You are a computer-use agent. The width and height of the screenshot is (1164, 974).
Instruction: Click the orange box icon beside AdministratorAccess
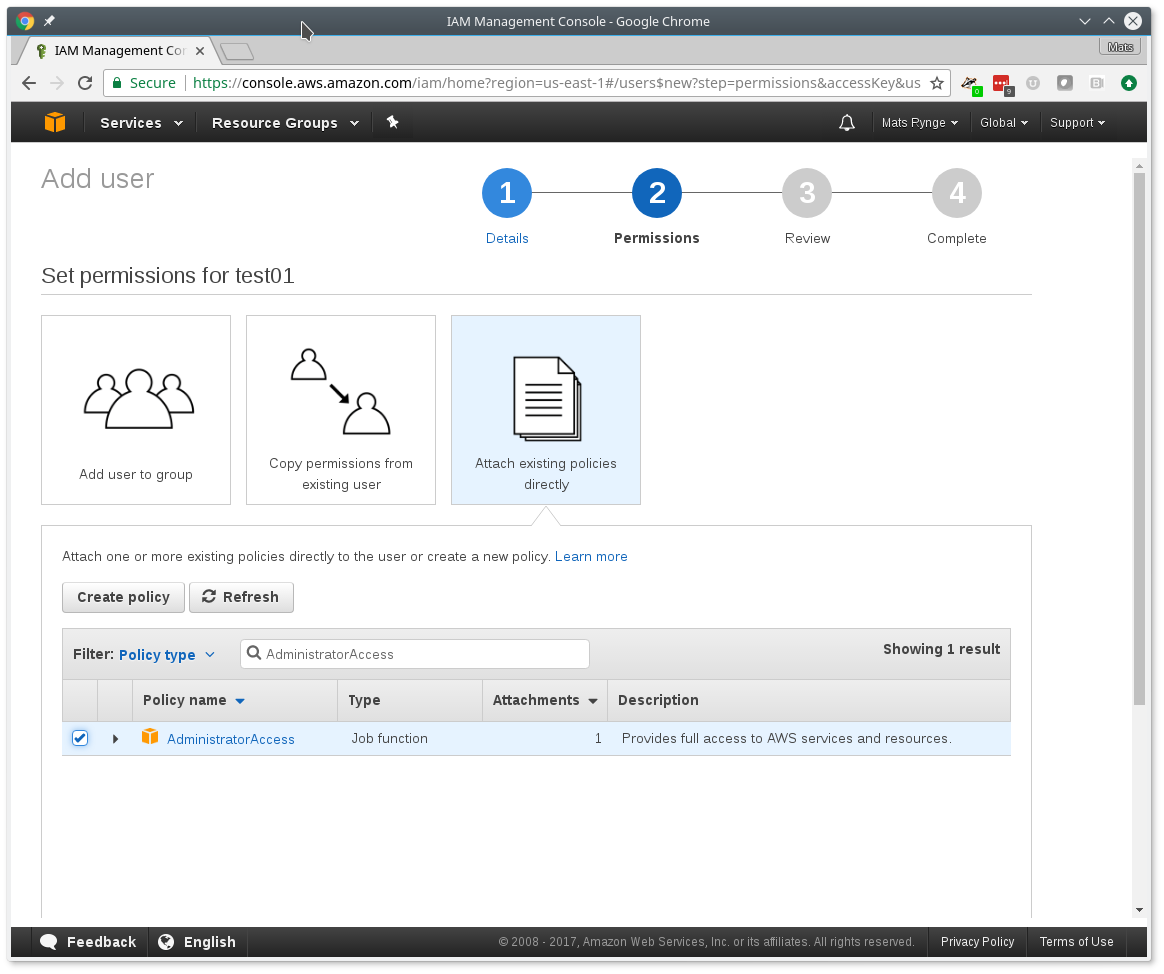(150, 736)
